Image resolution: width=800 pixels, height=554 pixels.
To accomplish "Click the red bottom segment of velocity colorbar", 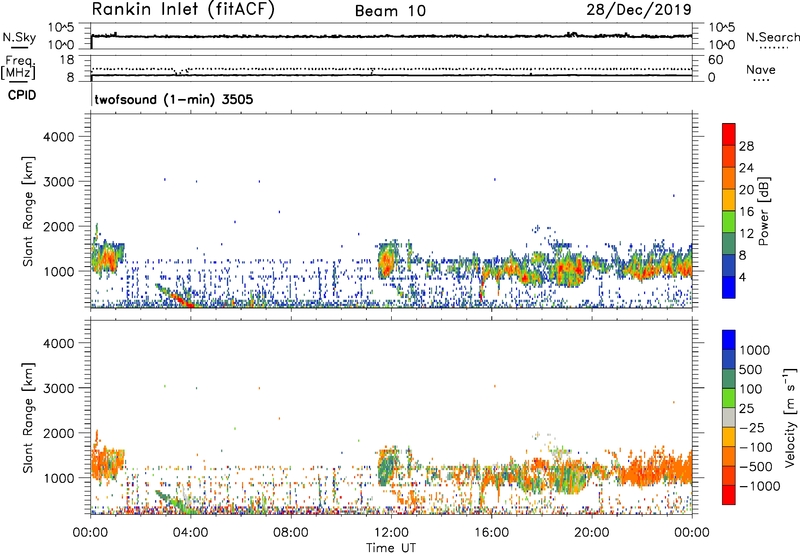I will [x=729, y=495].
